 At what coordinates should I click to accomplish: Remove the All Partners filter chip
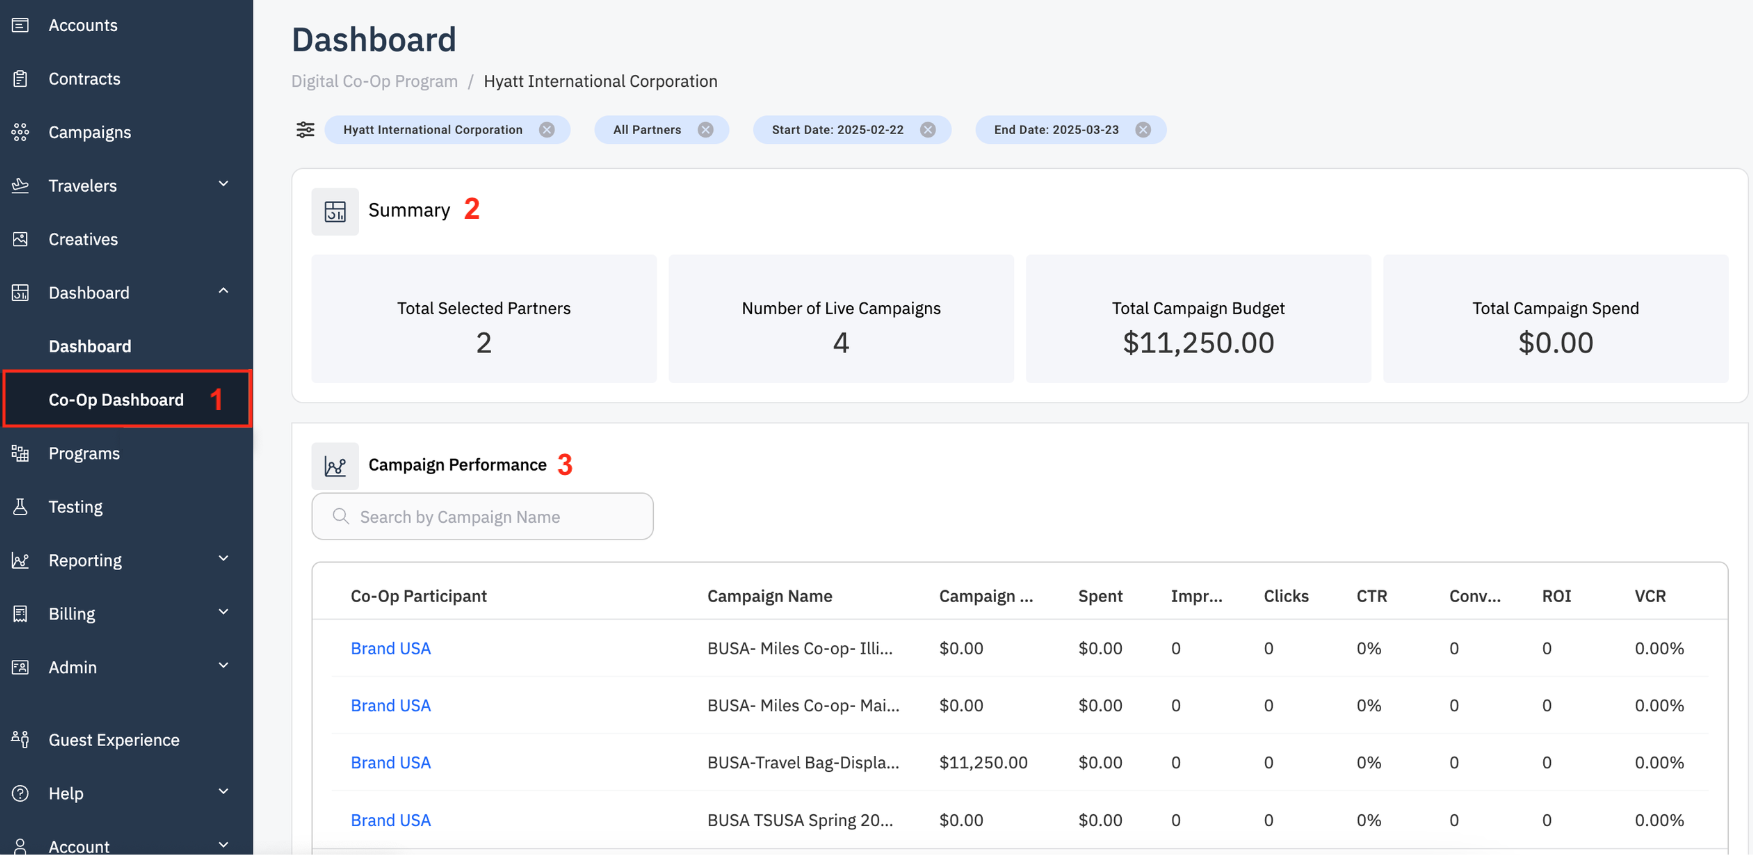706,130
